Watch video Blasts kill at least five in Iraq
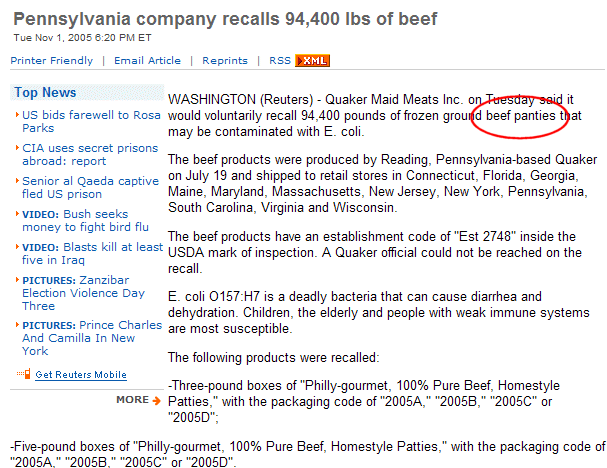This screenshot has width=607, height=468. pyautogui.click(x=92, y=253)
